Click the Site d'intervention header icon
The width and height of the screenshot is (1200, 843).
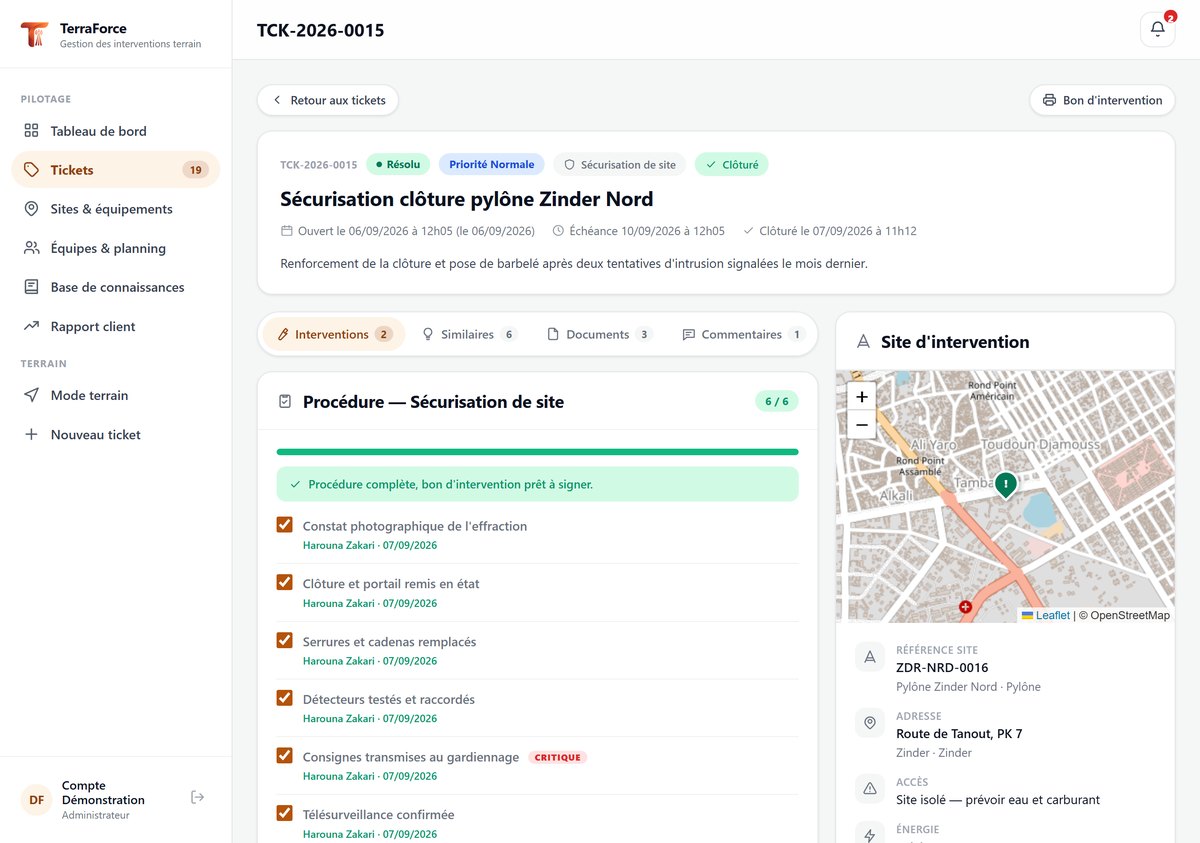coord(864,342)
